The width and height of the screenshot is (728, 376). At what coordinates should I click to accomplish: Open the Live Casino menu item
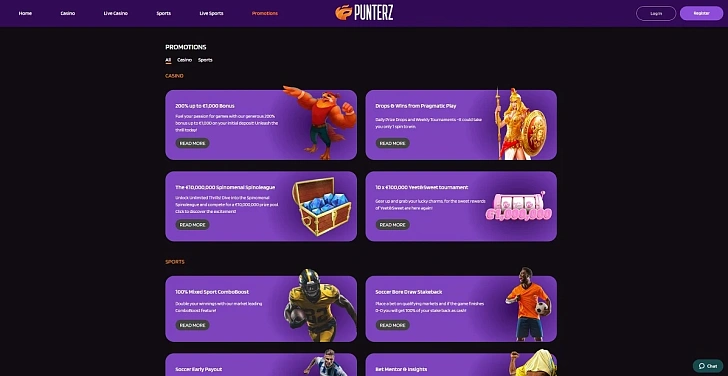click(116, 13)
